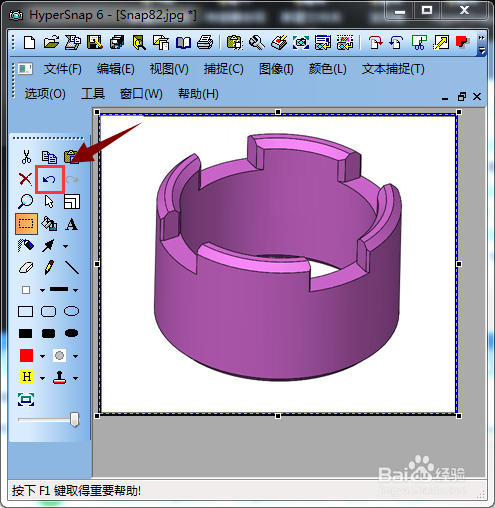Open the 文件(F) menu
The image size is (495, 508).
(x=63, y=69)
